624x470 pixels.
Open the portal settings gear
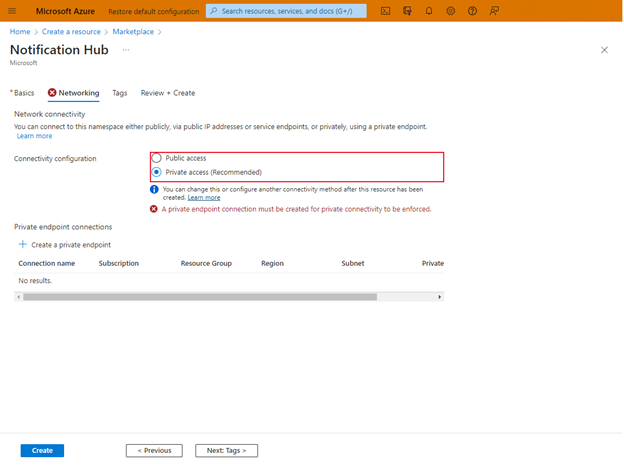(450, 11)
